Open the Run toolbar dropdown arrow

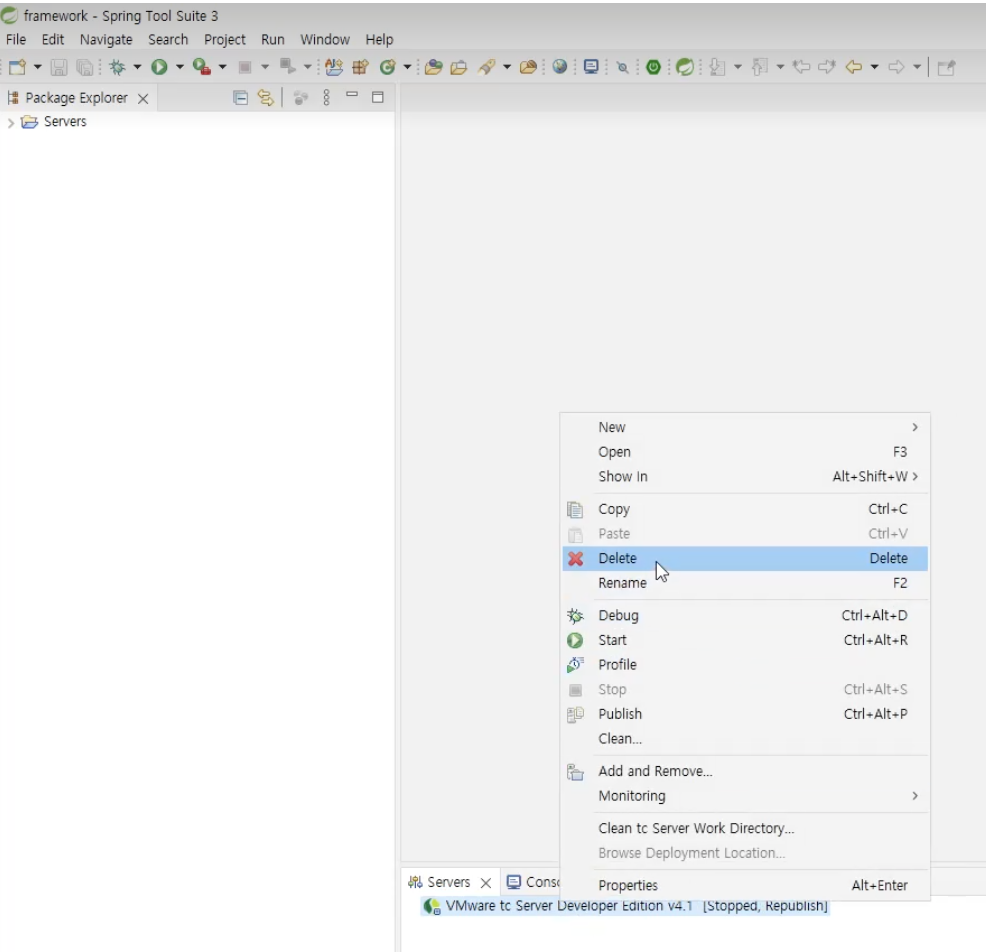coord(179,67)
